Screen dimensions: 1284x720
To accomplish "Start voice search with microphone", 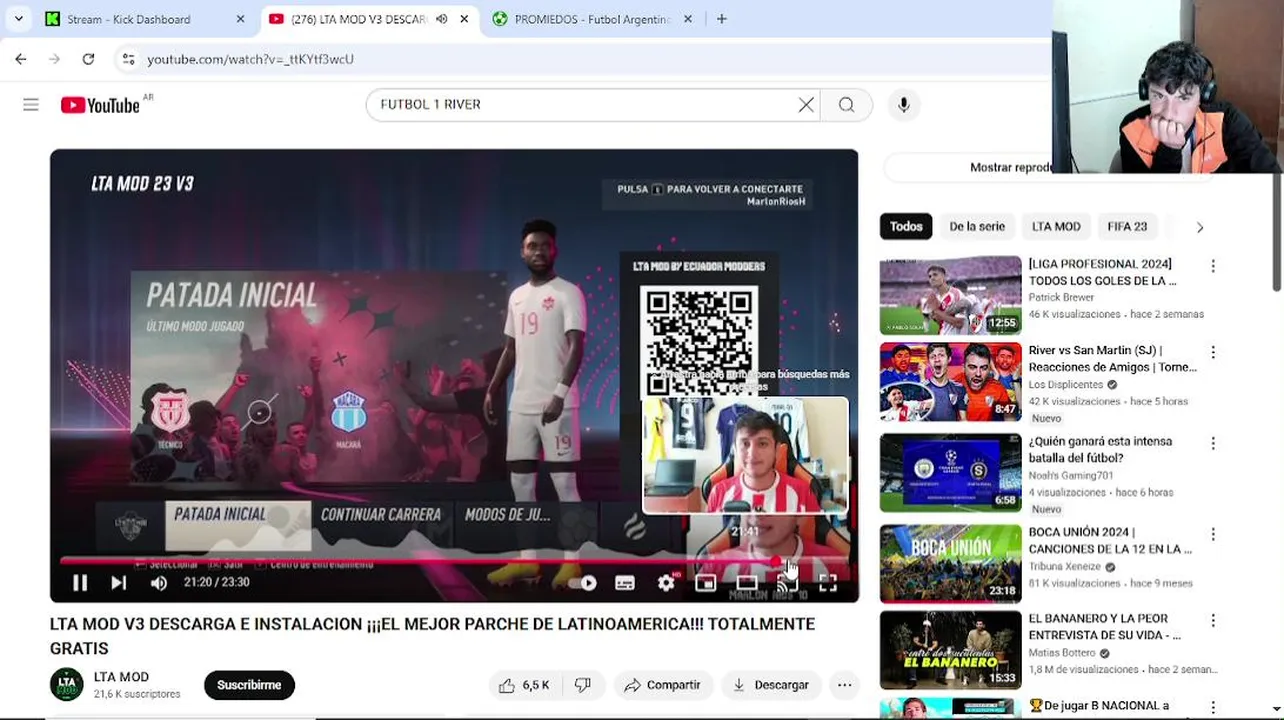I will [904, 105].
